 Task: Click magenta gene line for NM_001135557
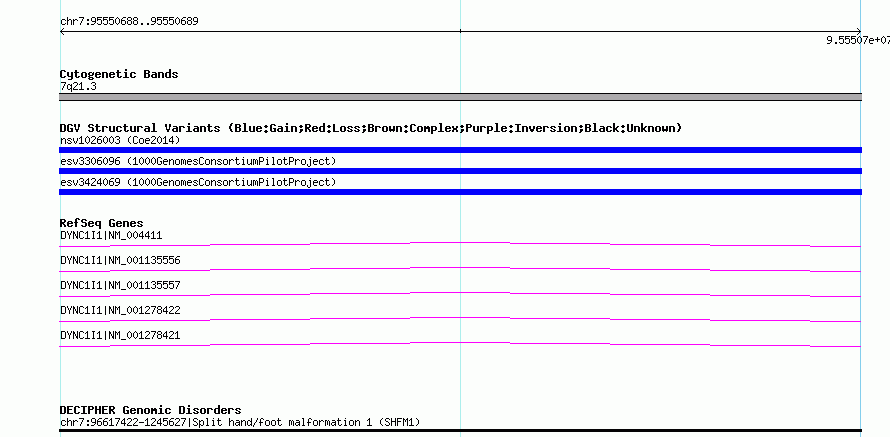click(460, 295)
